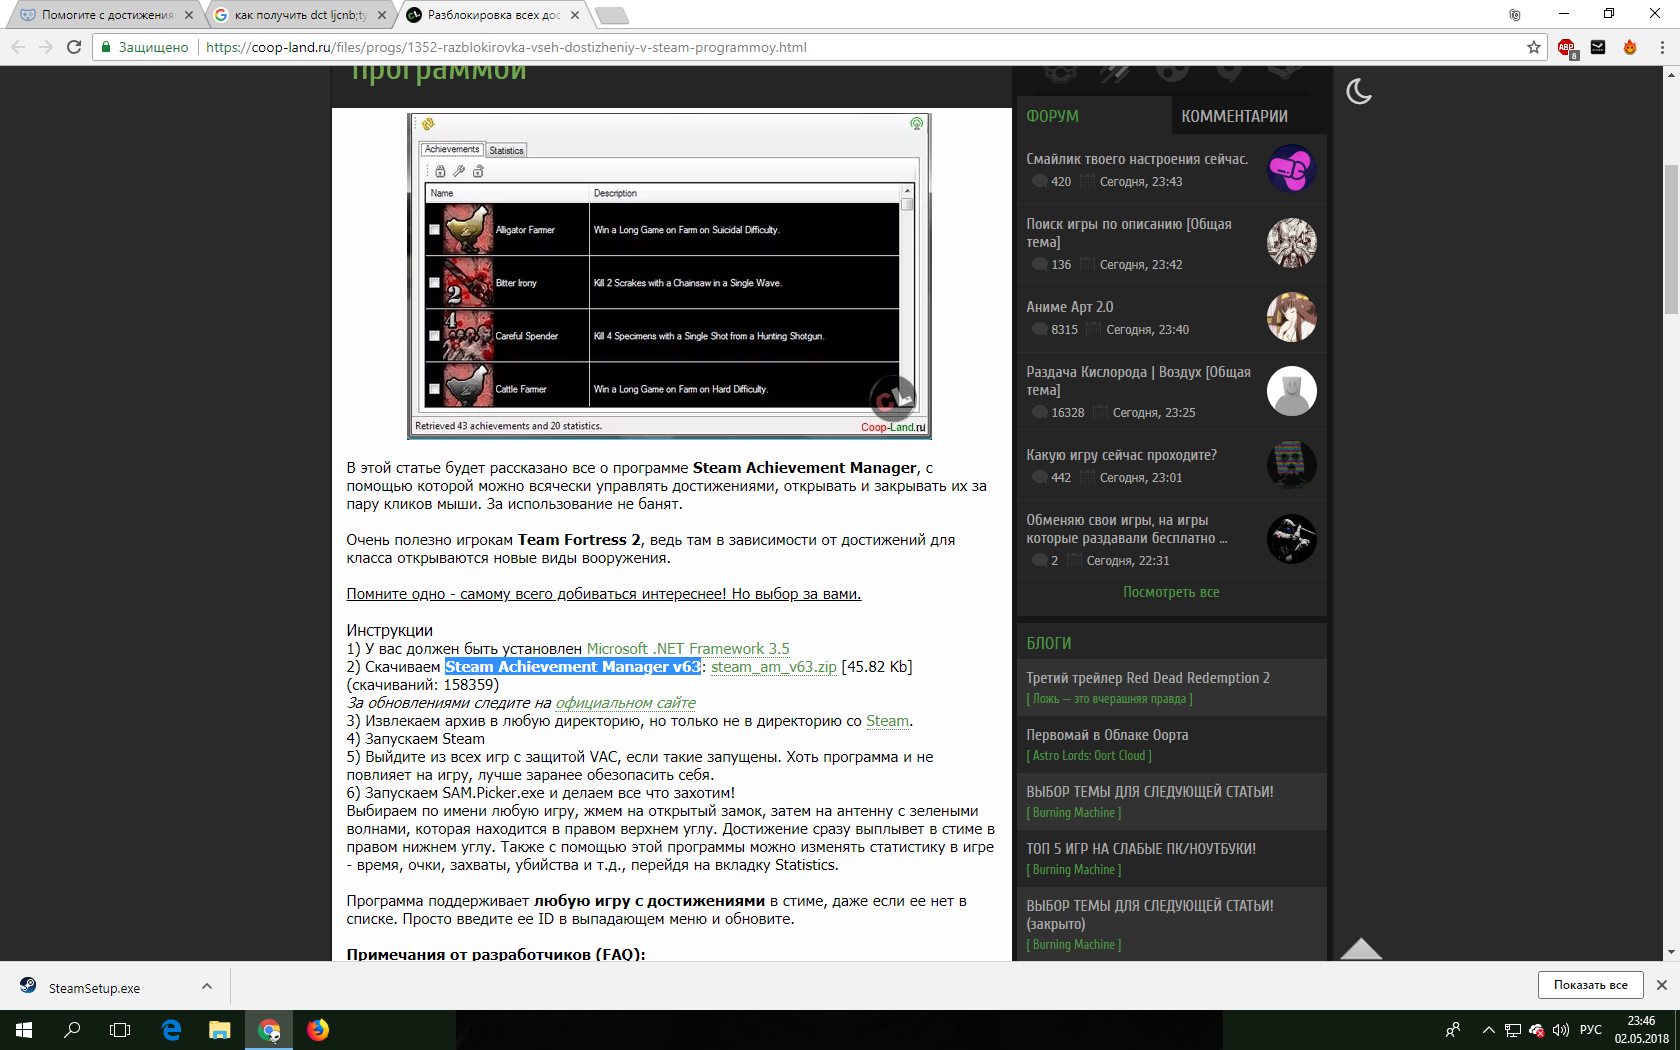The height and width of the screenshot is (1050, 1680).
Task: Open the Microsoft .NET Framework 3.5 link
Action: tap(688, 649)
